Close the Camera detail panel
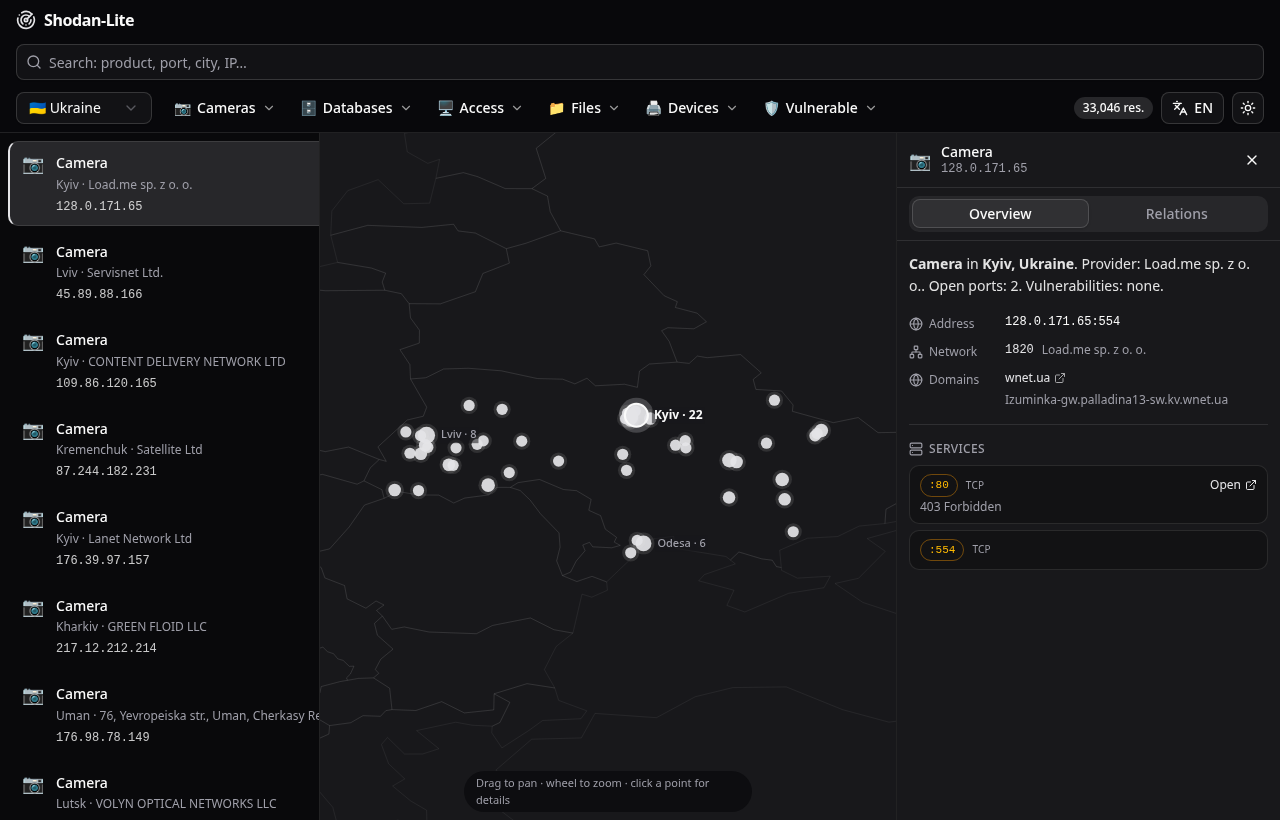The width and height of the screenshot is (1280, 820). (x=1252, y=160)
